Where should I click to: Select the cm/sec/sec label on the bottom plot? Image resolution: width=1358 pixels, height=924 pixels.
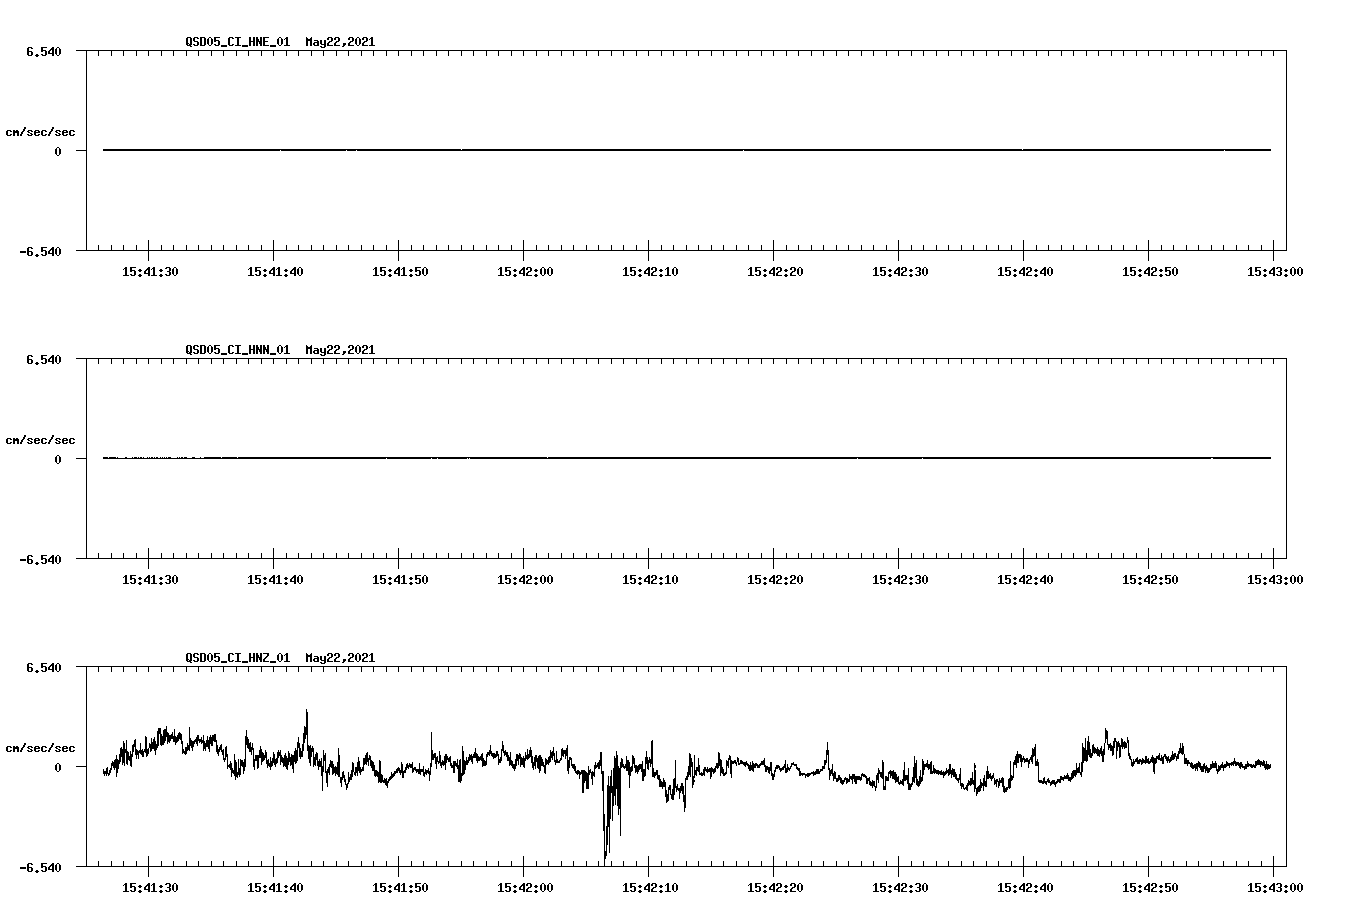(41, 747)
